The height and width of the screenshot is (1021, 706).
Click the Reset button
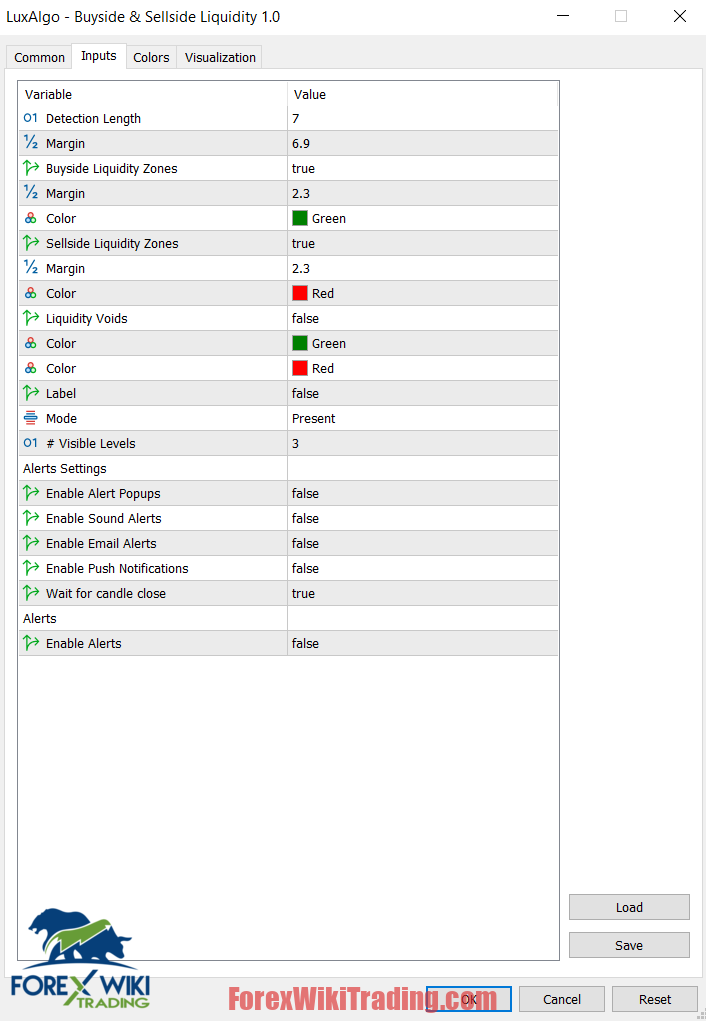[655, 999]
